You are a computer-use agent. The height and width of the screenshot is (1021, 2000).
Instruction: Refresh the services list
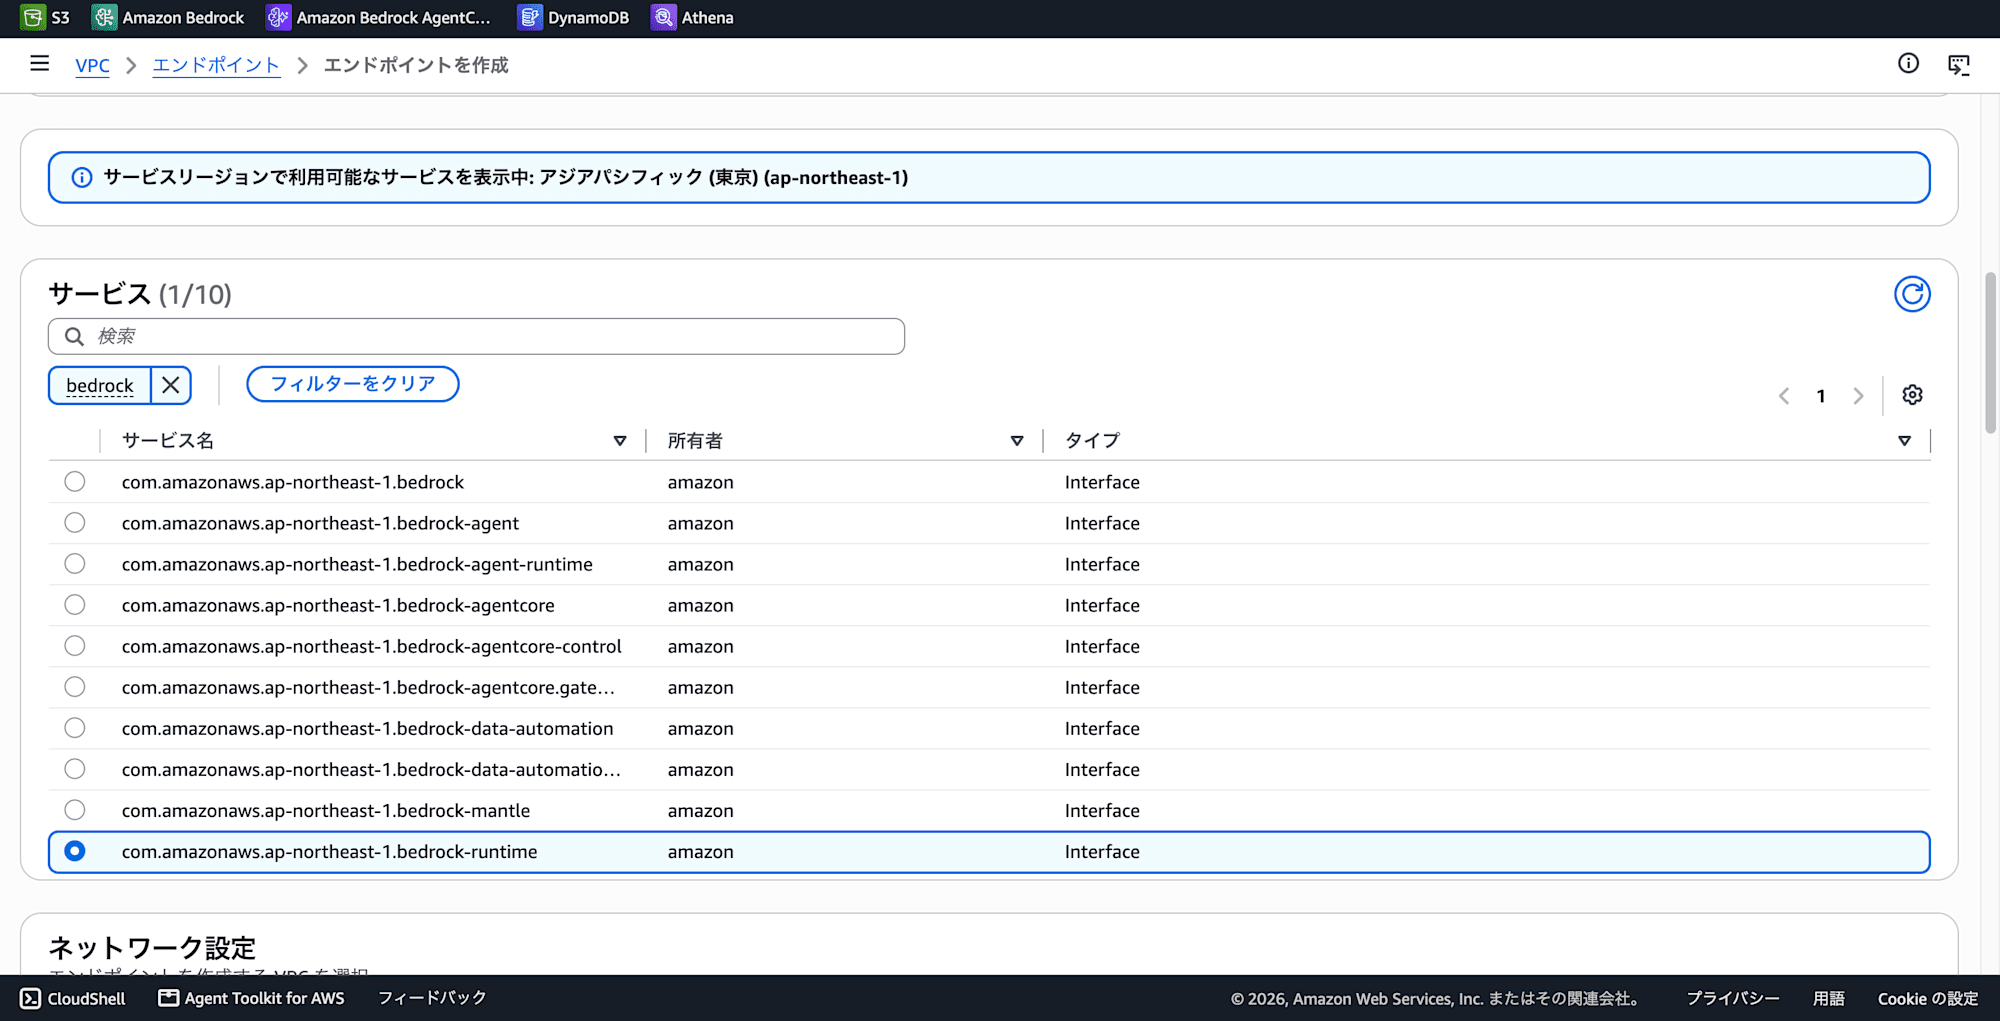pyautogui.click(x=1911, y=294)
